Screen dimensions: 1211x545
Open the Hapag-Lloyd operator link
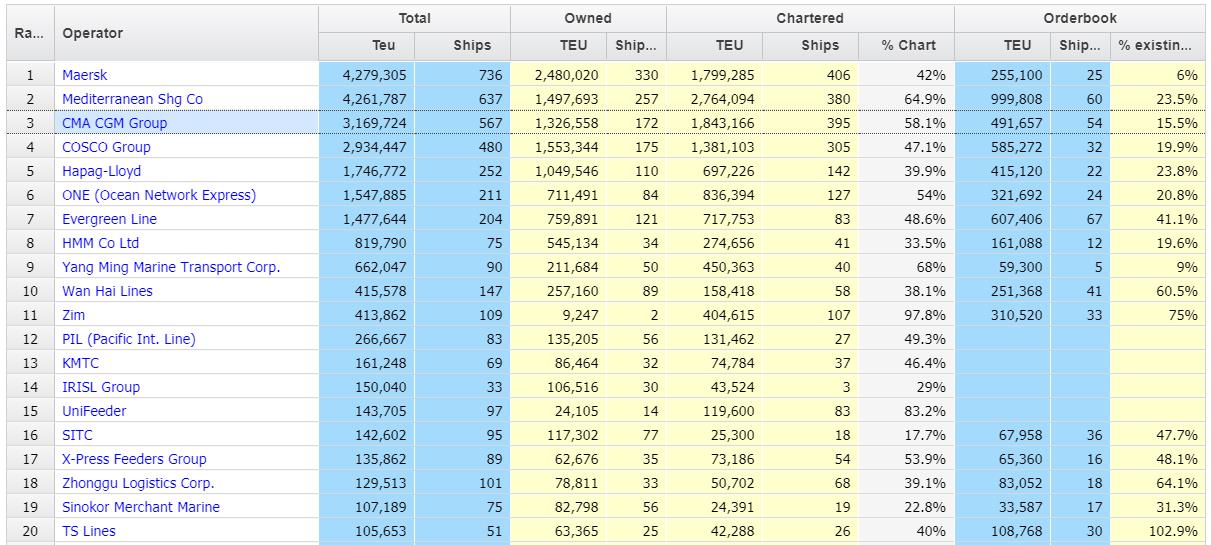pos(101,171)
